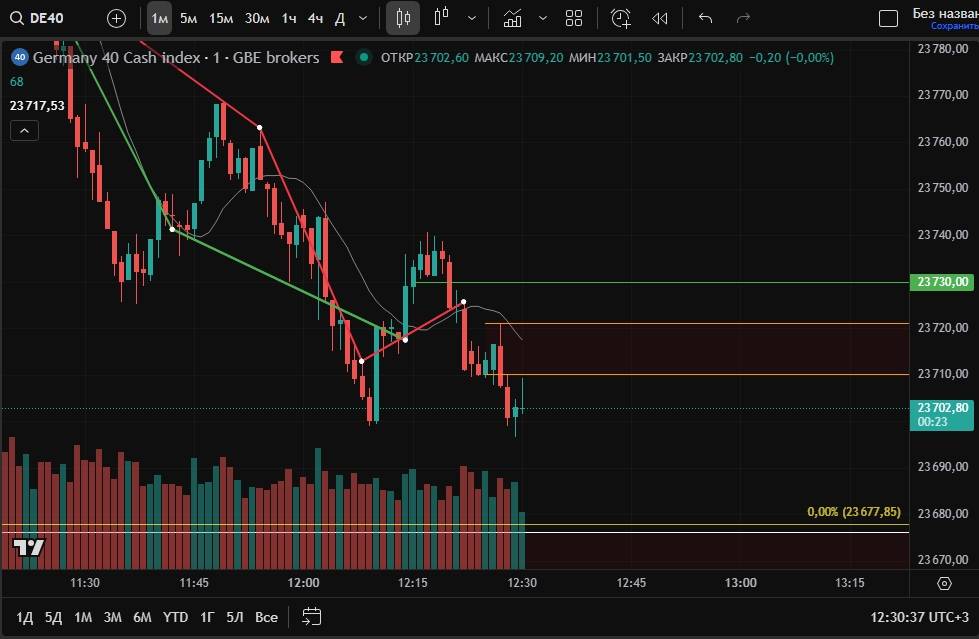Switch to the 15m timeframe
This screenshot has width=979, height=639.
(221, 18)
